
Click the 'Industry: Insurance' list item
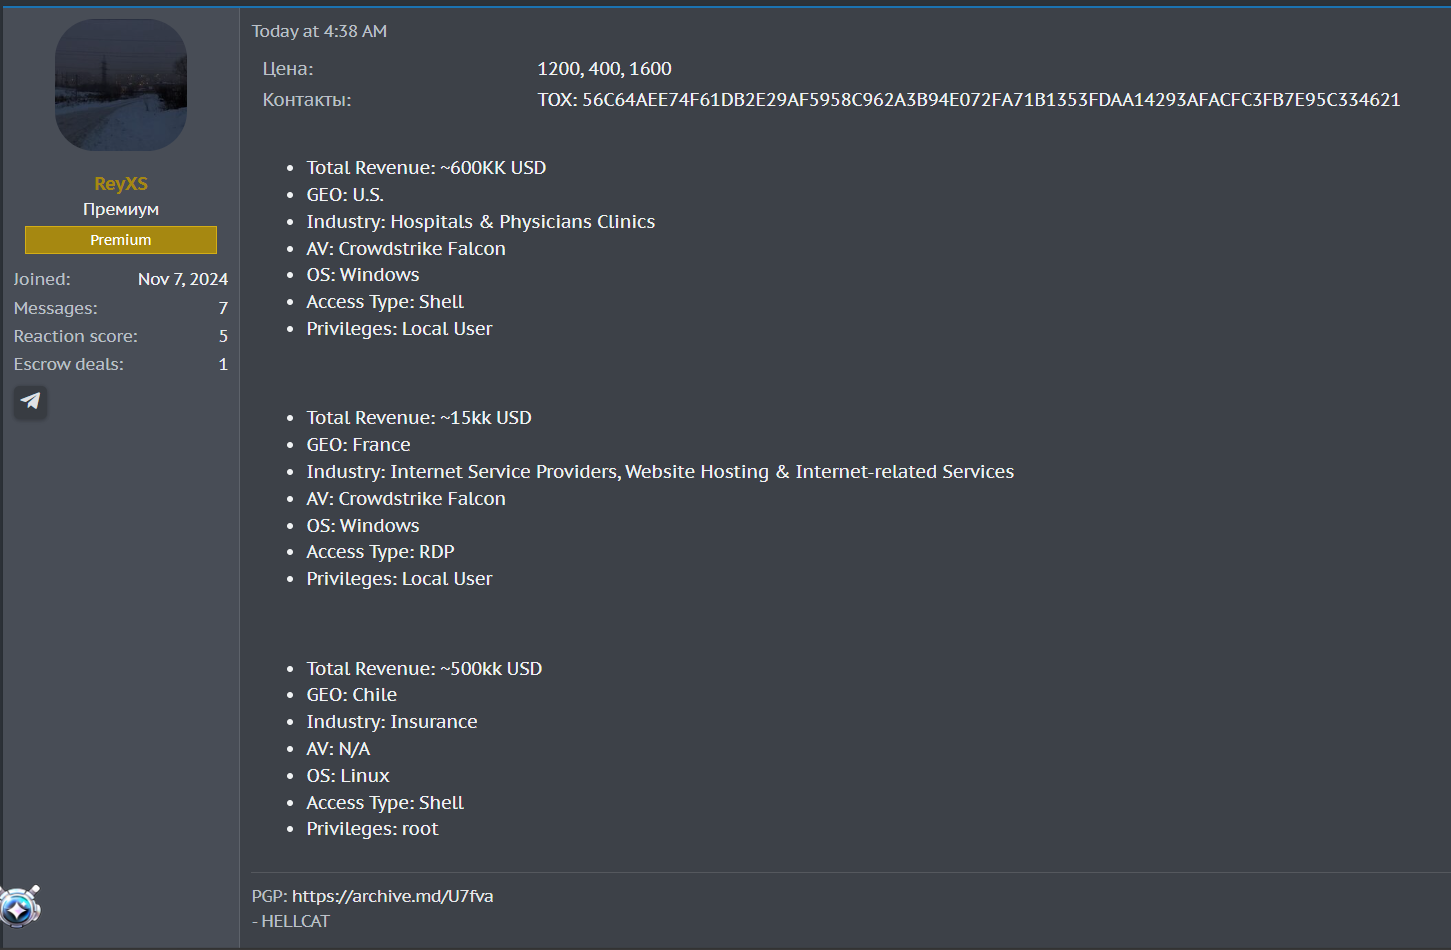[x=392, y=722]
